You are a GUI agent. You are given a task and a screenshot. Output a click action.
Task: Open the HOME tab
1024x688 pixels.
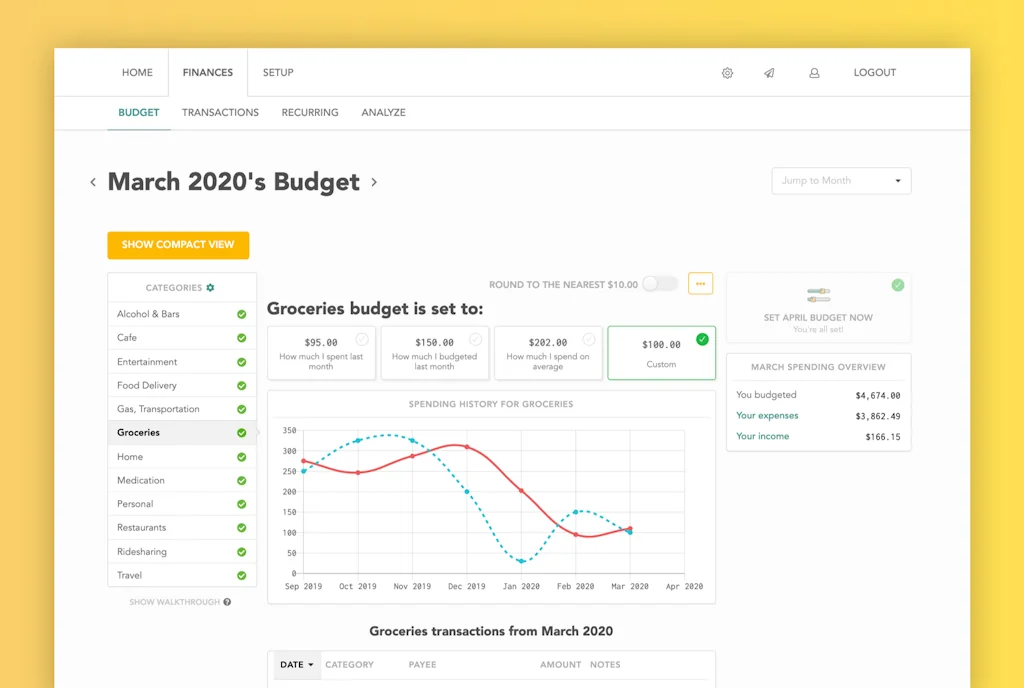(x=137, y=72)
